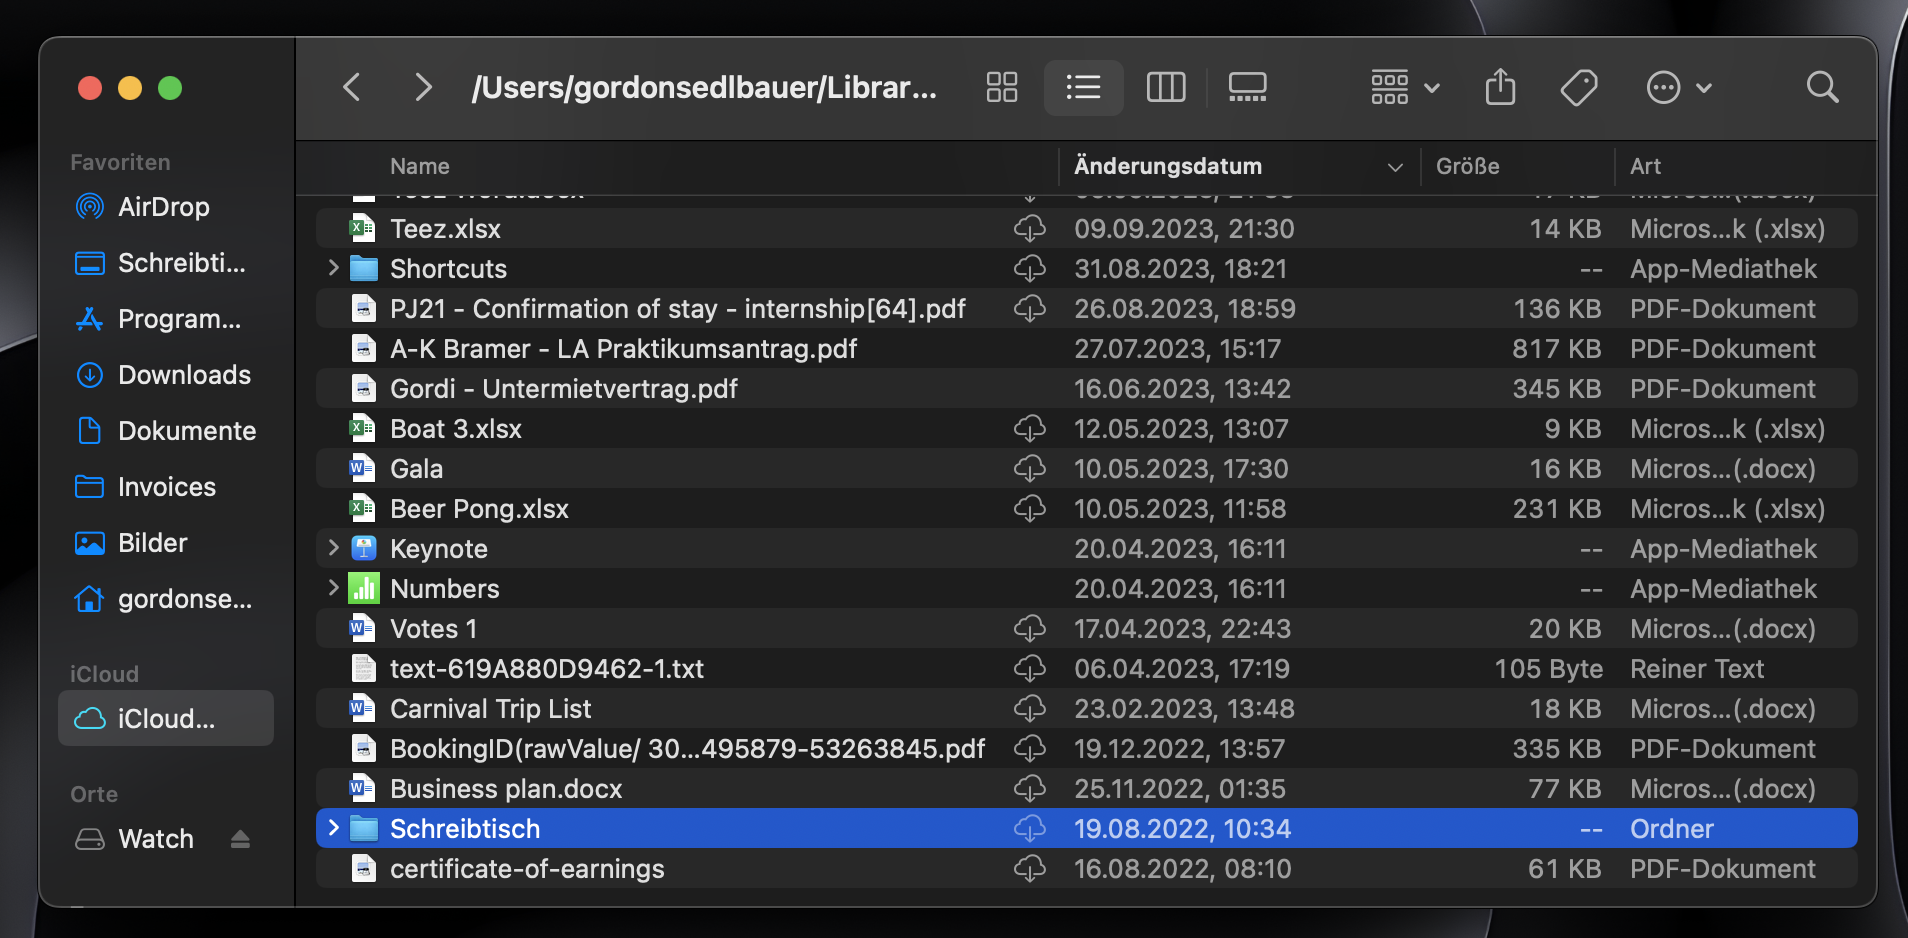
Task: Open the Invoices folder in sidebar
Action: pos(167,486)
